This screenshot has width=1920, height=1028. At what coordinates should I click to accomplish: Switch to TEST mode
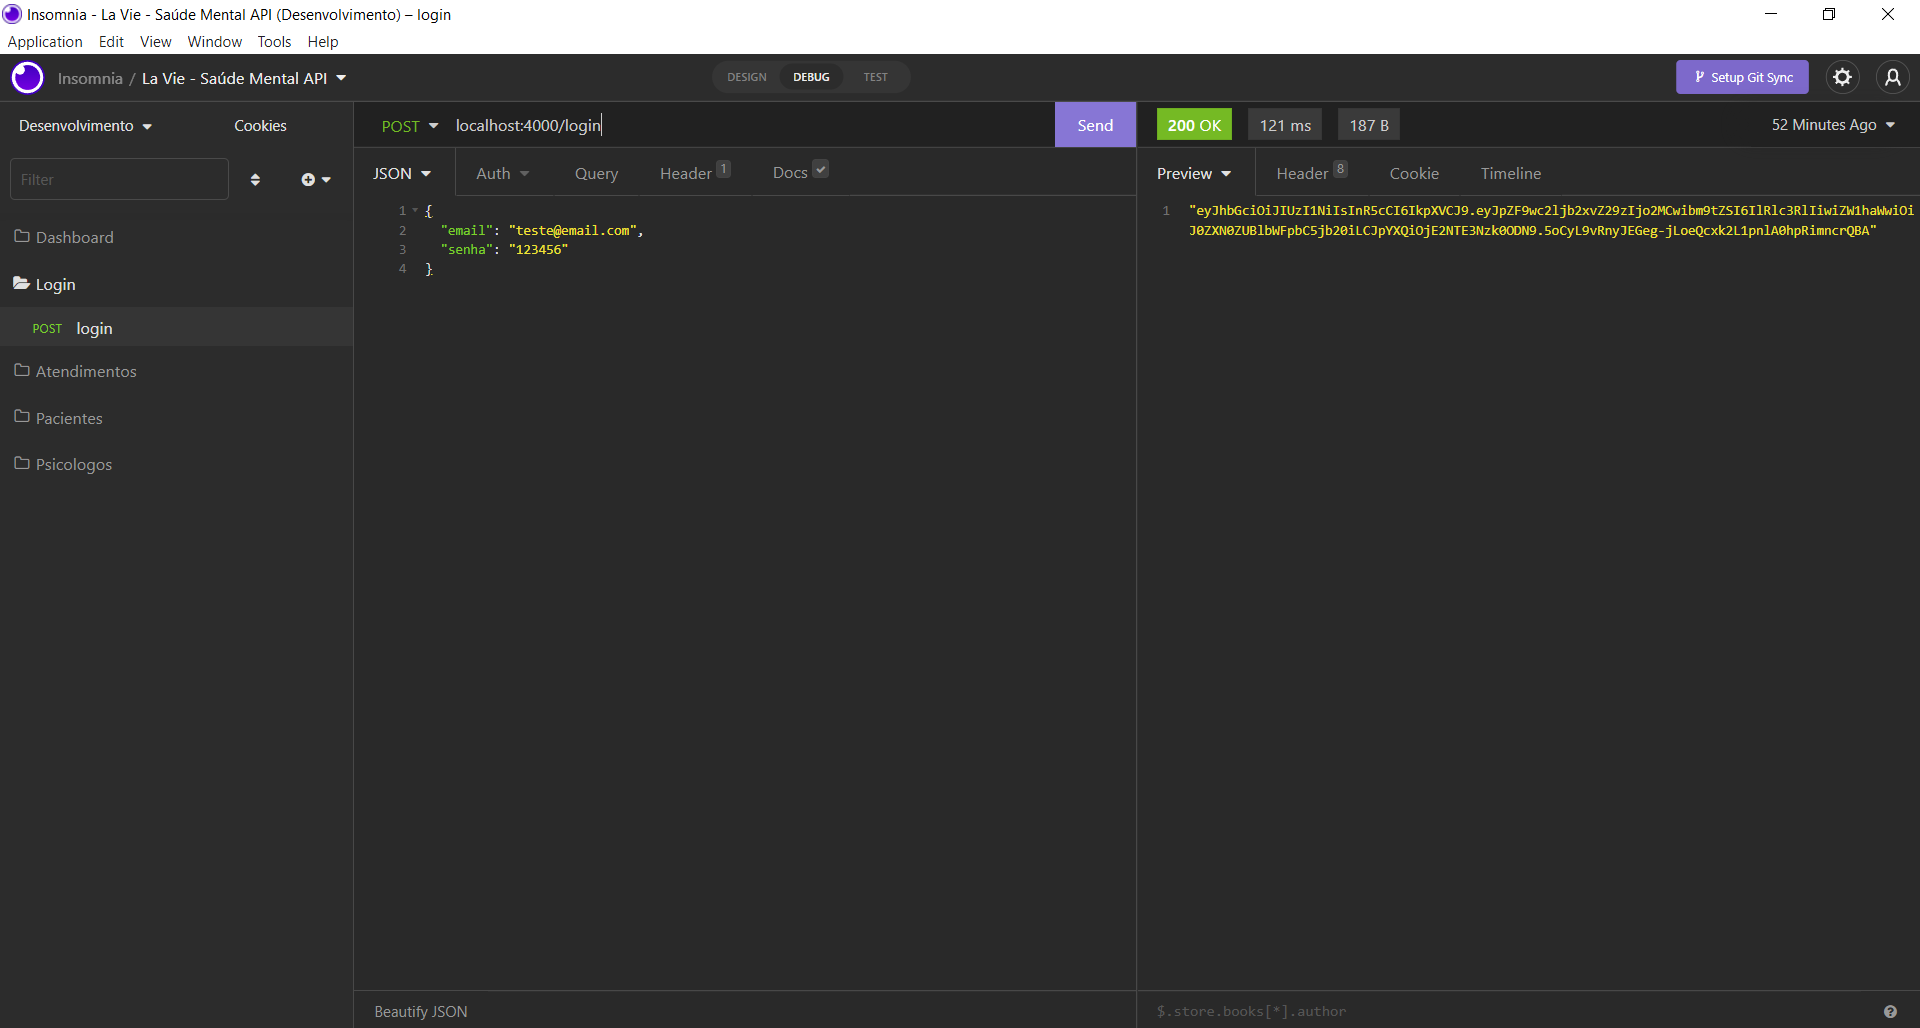(875, 77)
